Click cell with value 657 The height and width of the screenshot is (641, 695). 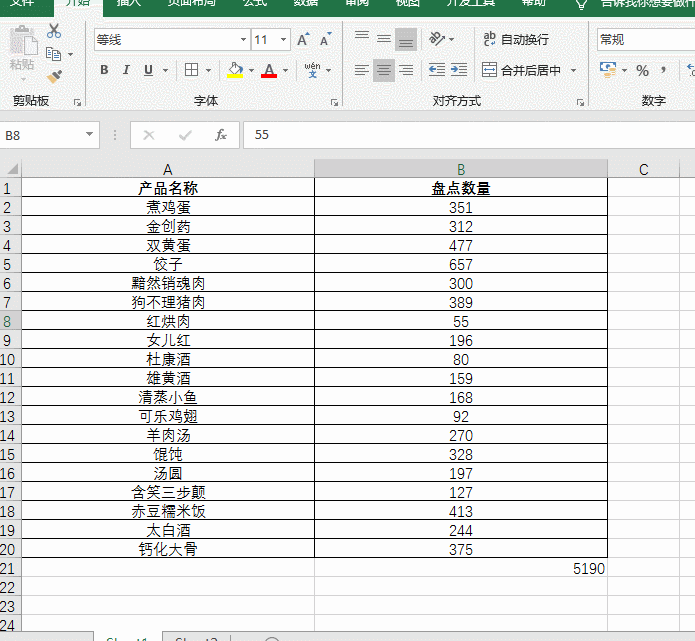[461, 264]
